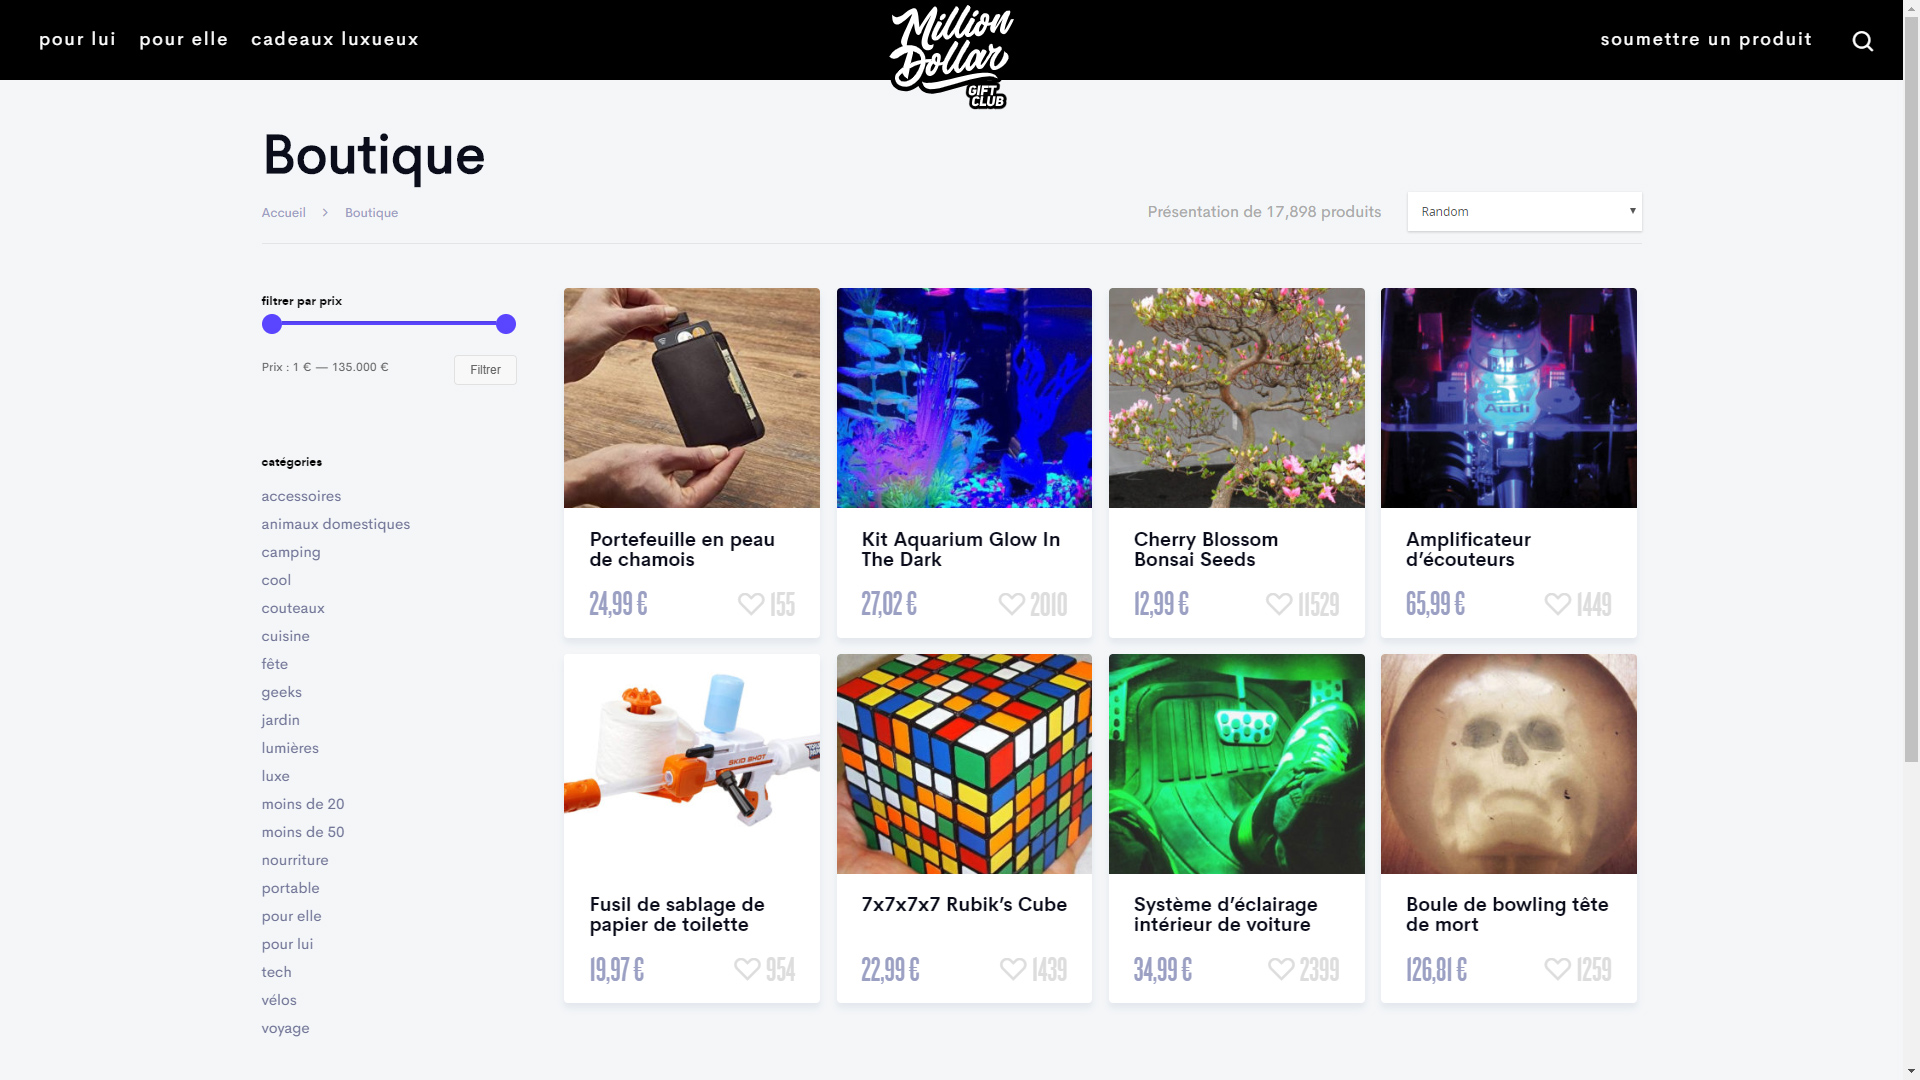Heart the Cherry Blossom Bonsai Seeds product

(1279, 604)
